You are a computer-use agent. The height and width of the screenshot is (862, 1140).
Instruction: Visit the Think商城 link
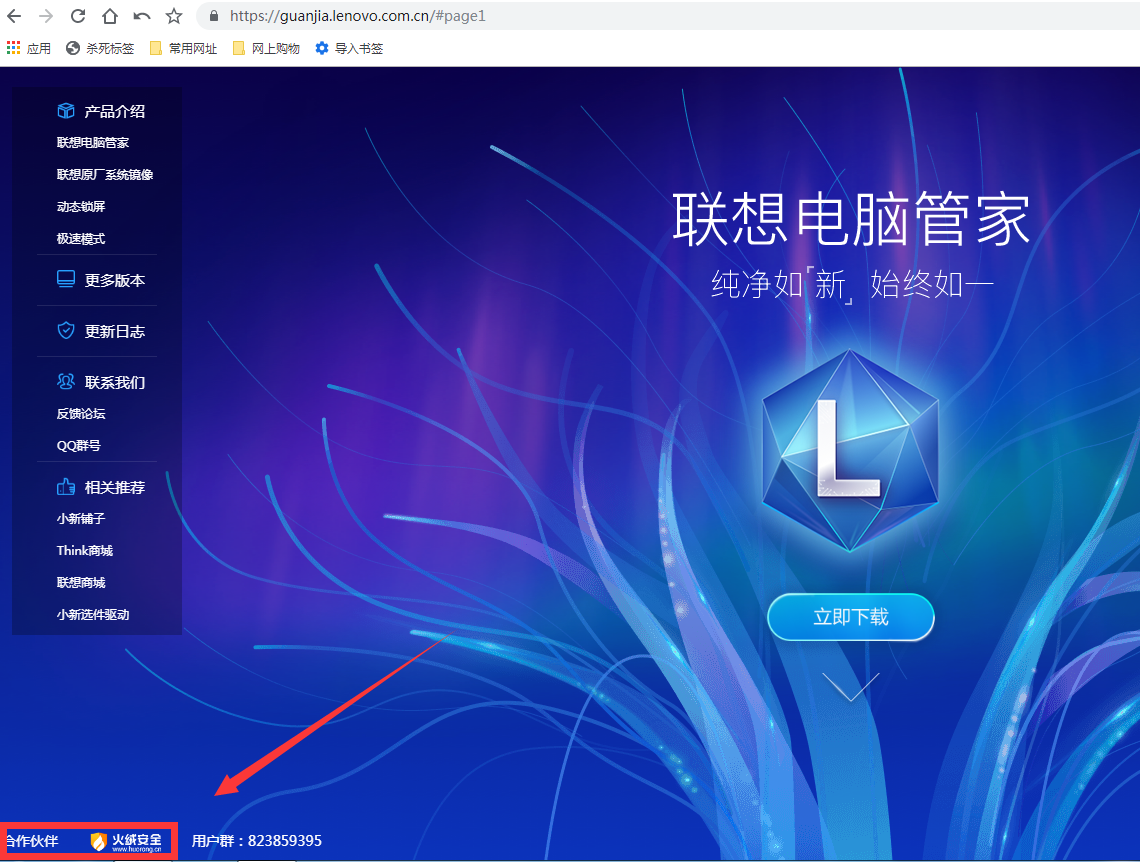click(x=85, y=550)
